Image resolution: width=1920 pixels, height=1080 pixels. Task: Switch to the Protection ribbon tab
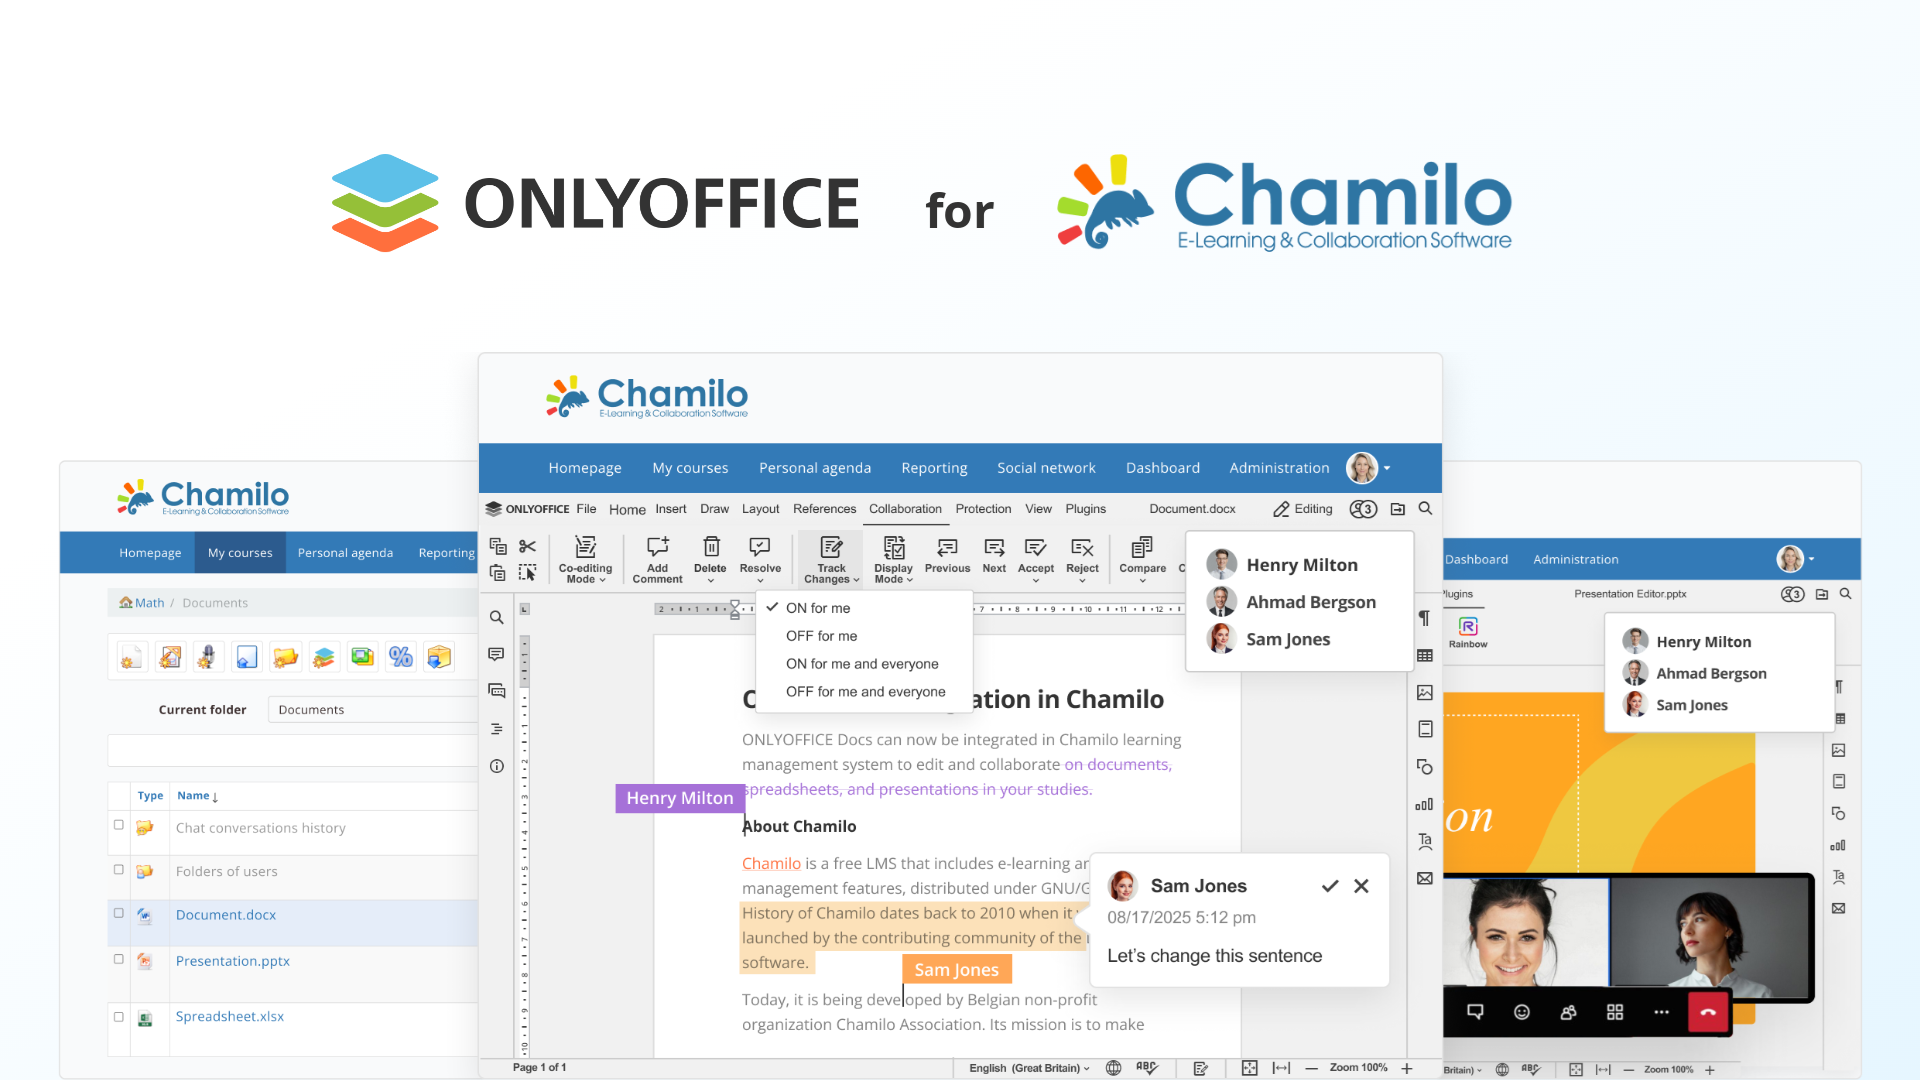[982, 509]
